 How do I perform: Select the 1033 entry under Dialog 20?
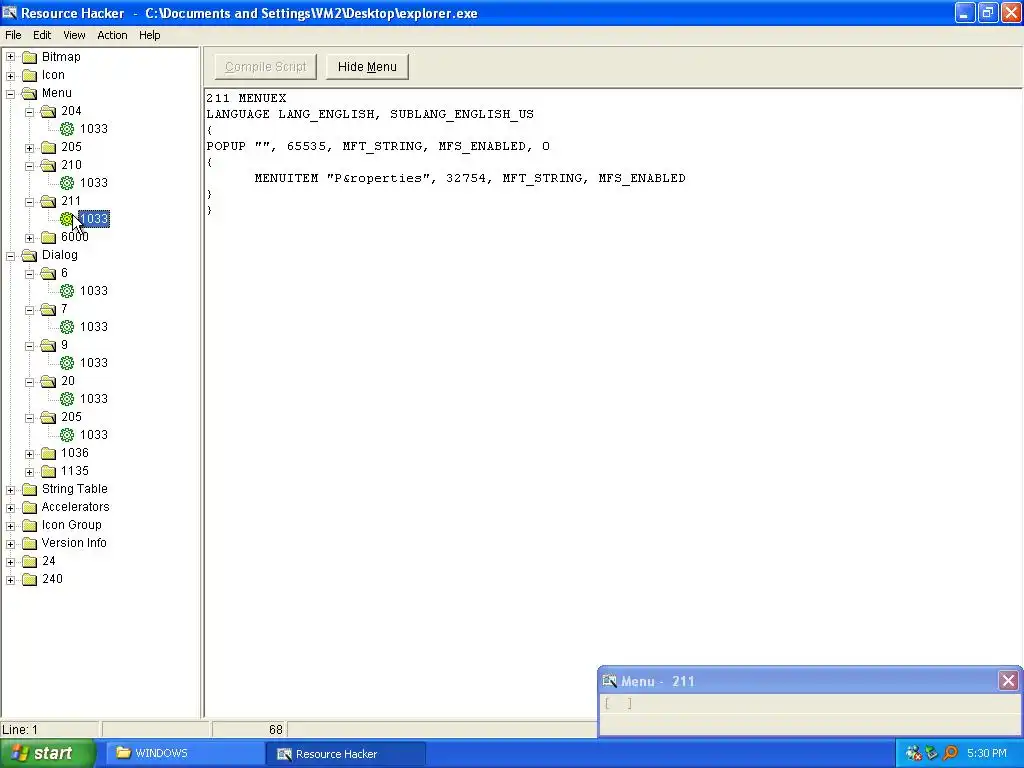click(94, 398)
